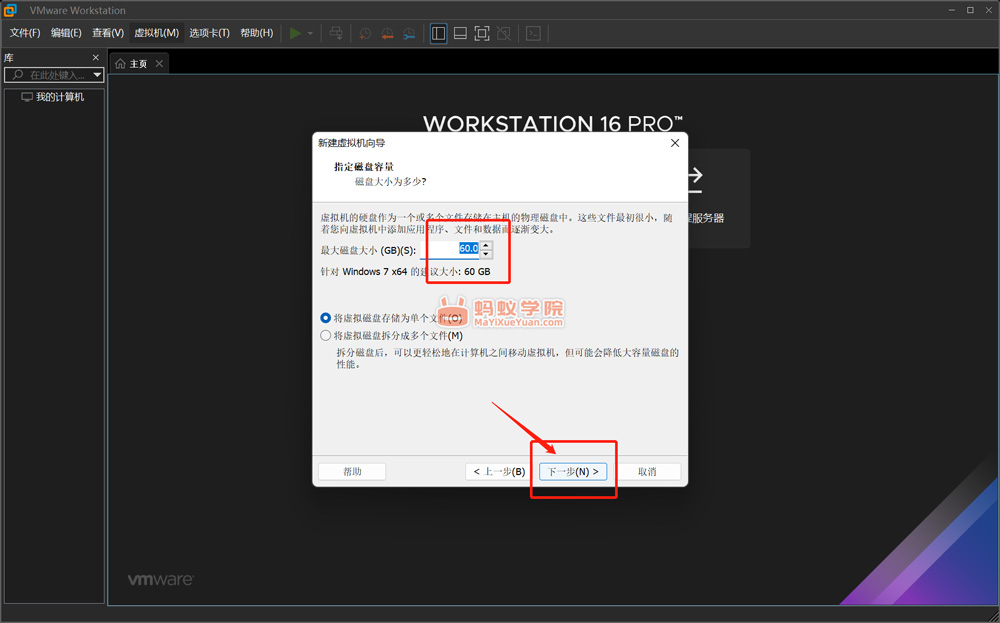This screenshot has height=623, width=1000.
Task: Click the full screen mode icon
Action: 482,33
